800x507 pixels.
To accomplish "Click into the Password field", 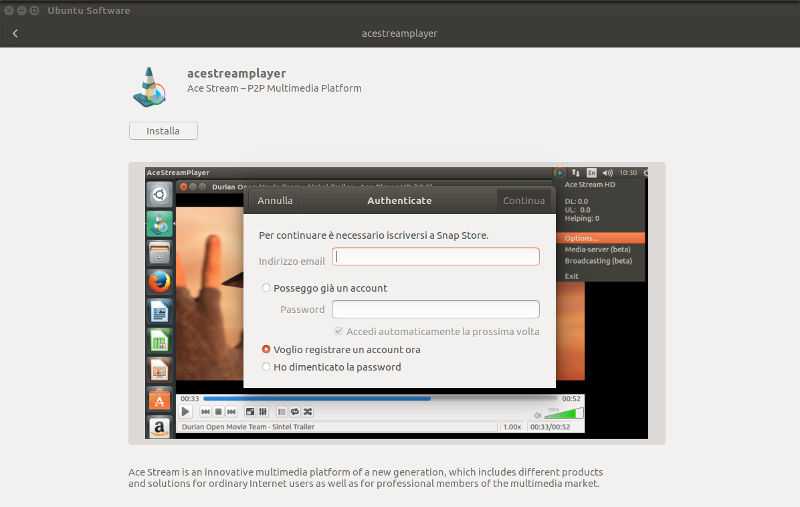I will [x=436, y=310].
